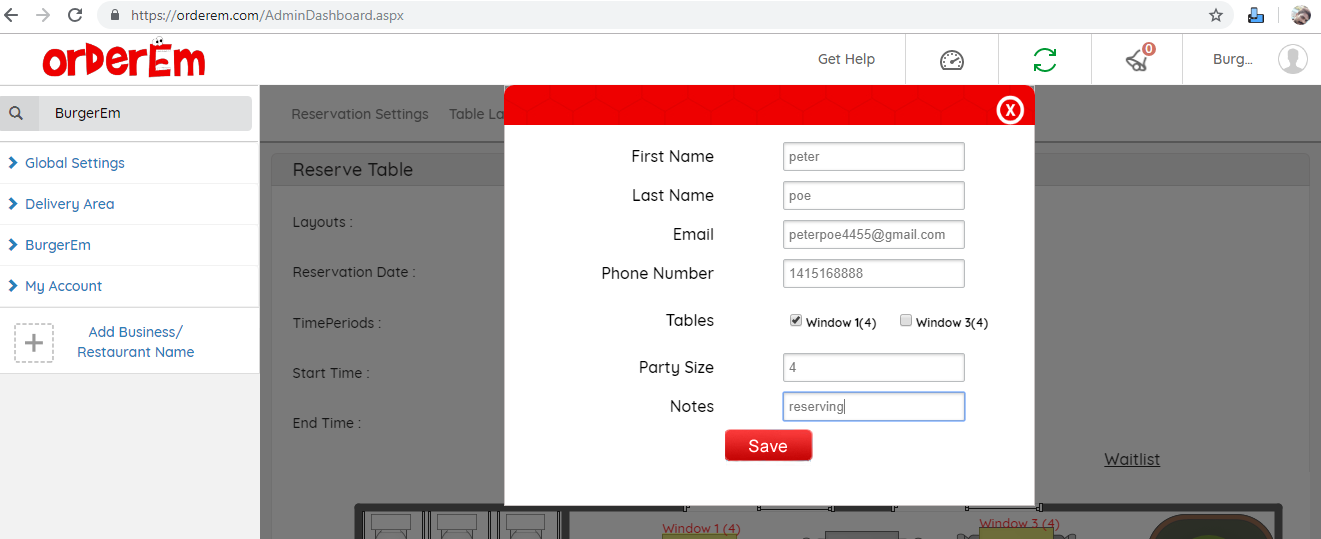Click the green refresh sync icon
The width and height of the screenshot is (1321, 539).
pyautogui.click(x=1044, y=60)
